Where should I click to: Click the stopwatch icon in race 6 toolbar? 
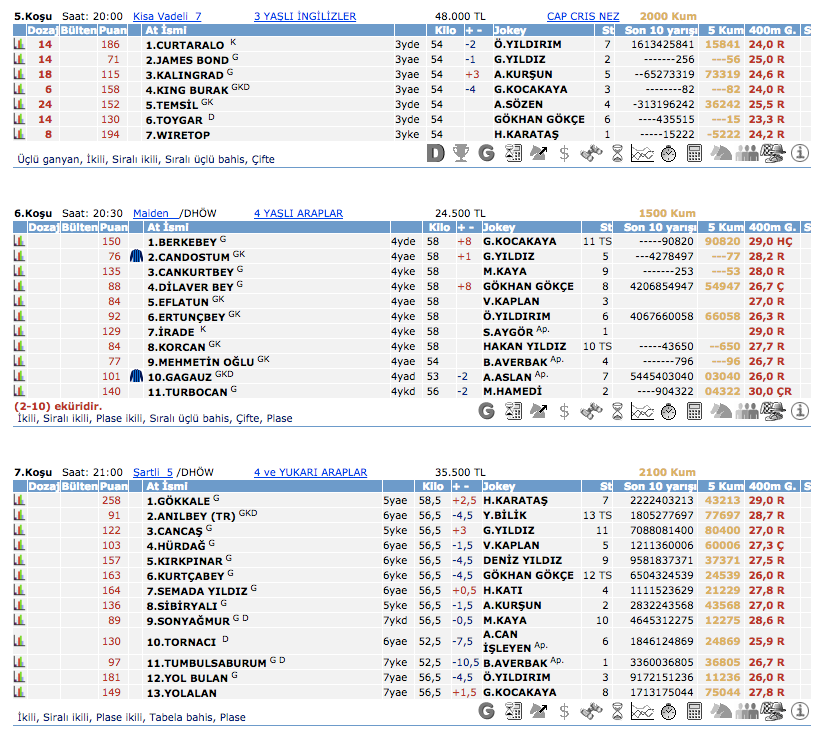(x=669, y=410)
